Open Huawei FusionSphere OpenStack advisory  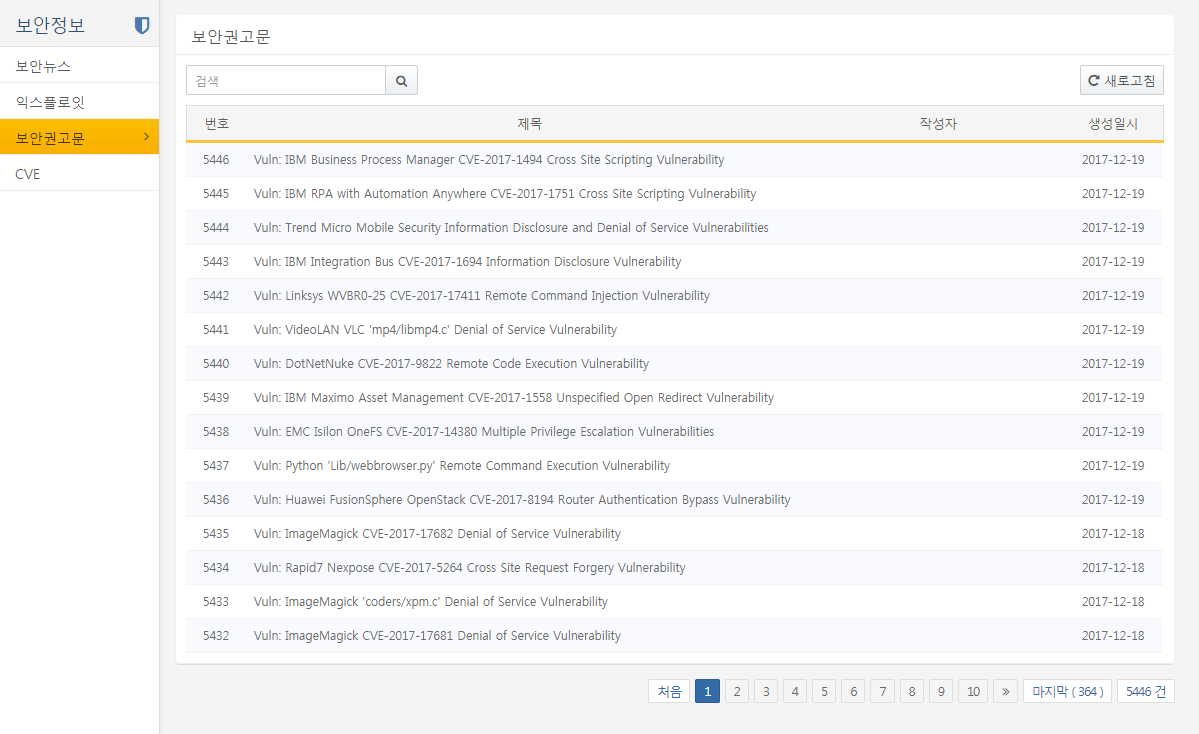tap(522, 500)
